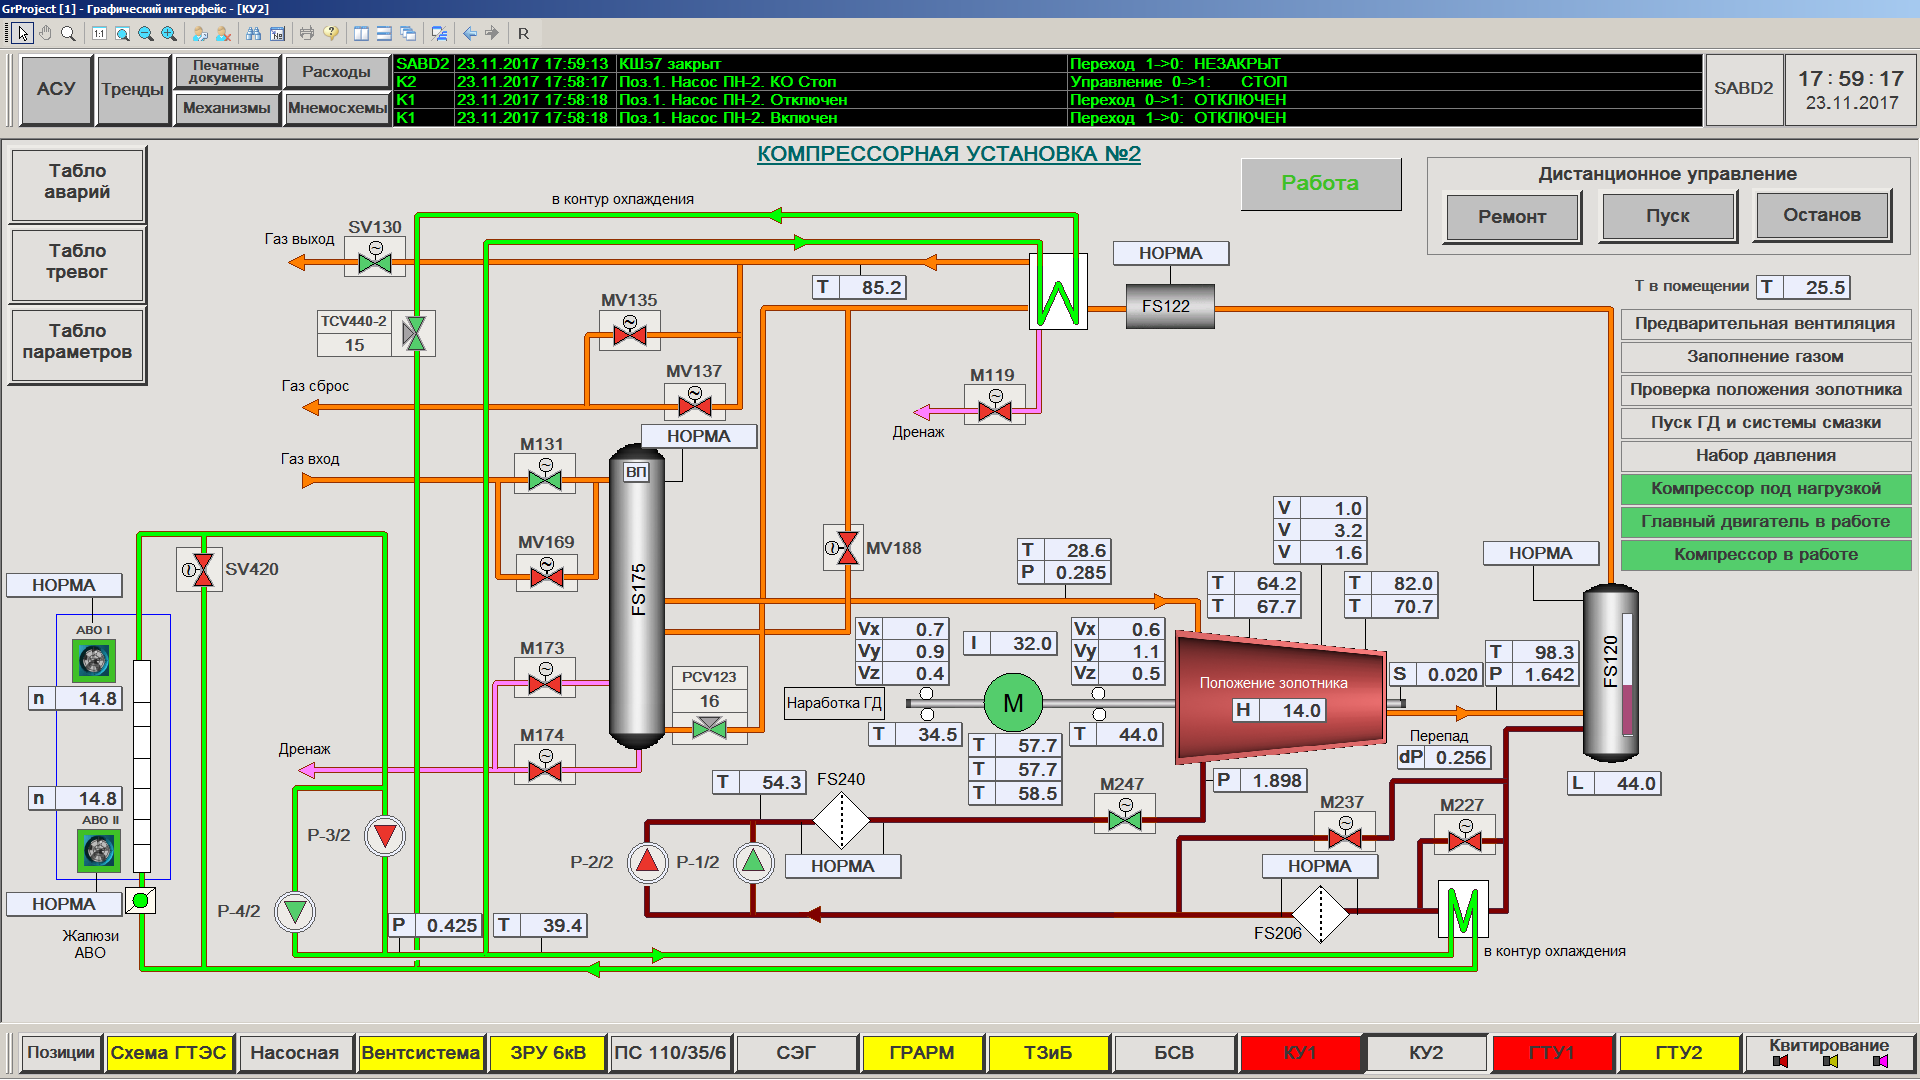This screenshot has height=1080, width=1920.
Task: Click the blue back arrow icon
Action: point(470,33)
